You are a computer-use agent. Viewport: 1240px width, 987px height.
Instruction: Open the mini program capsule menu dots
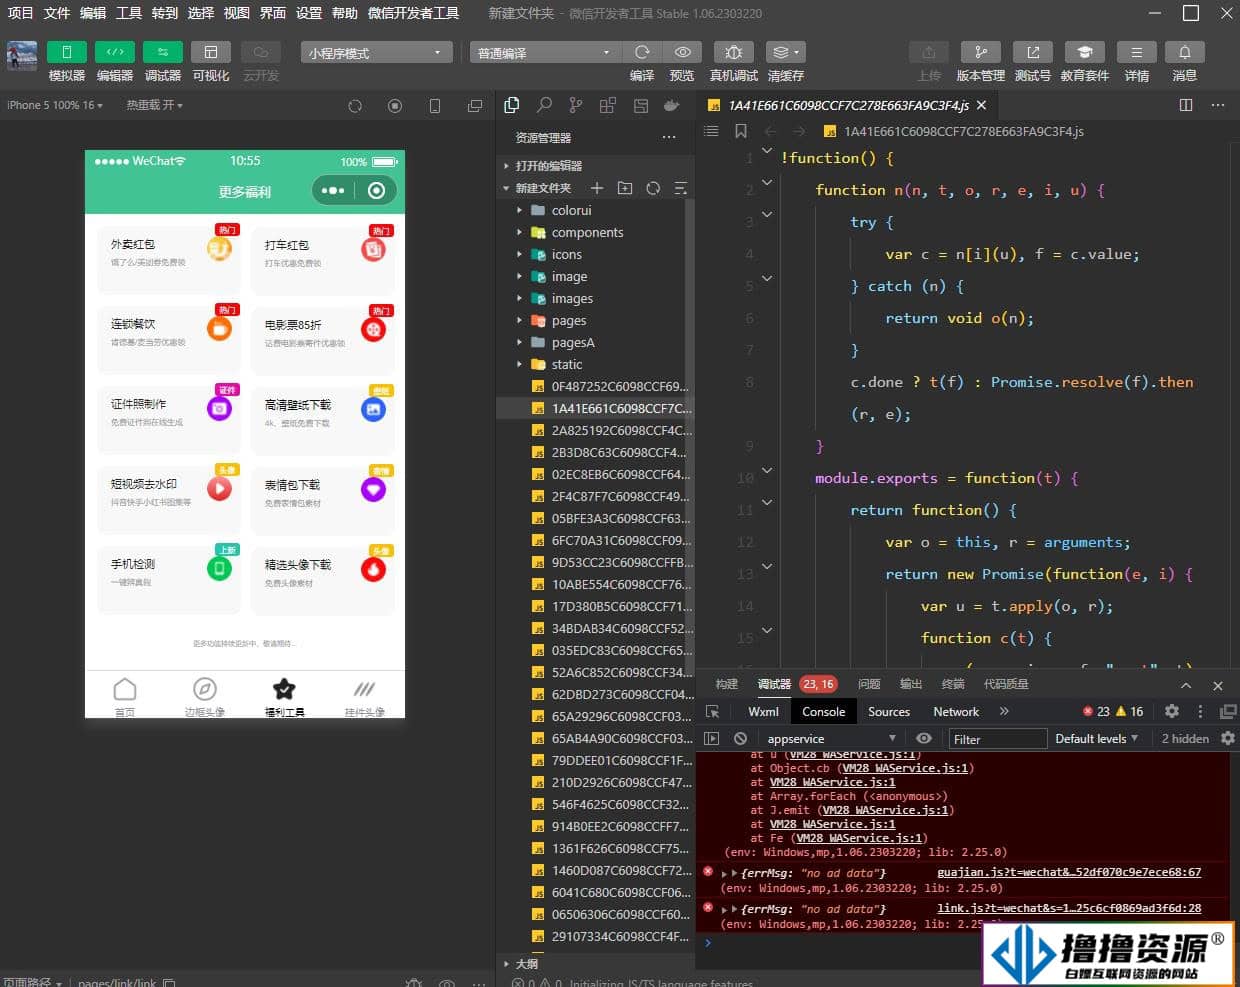point(333,190)
